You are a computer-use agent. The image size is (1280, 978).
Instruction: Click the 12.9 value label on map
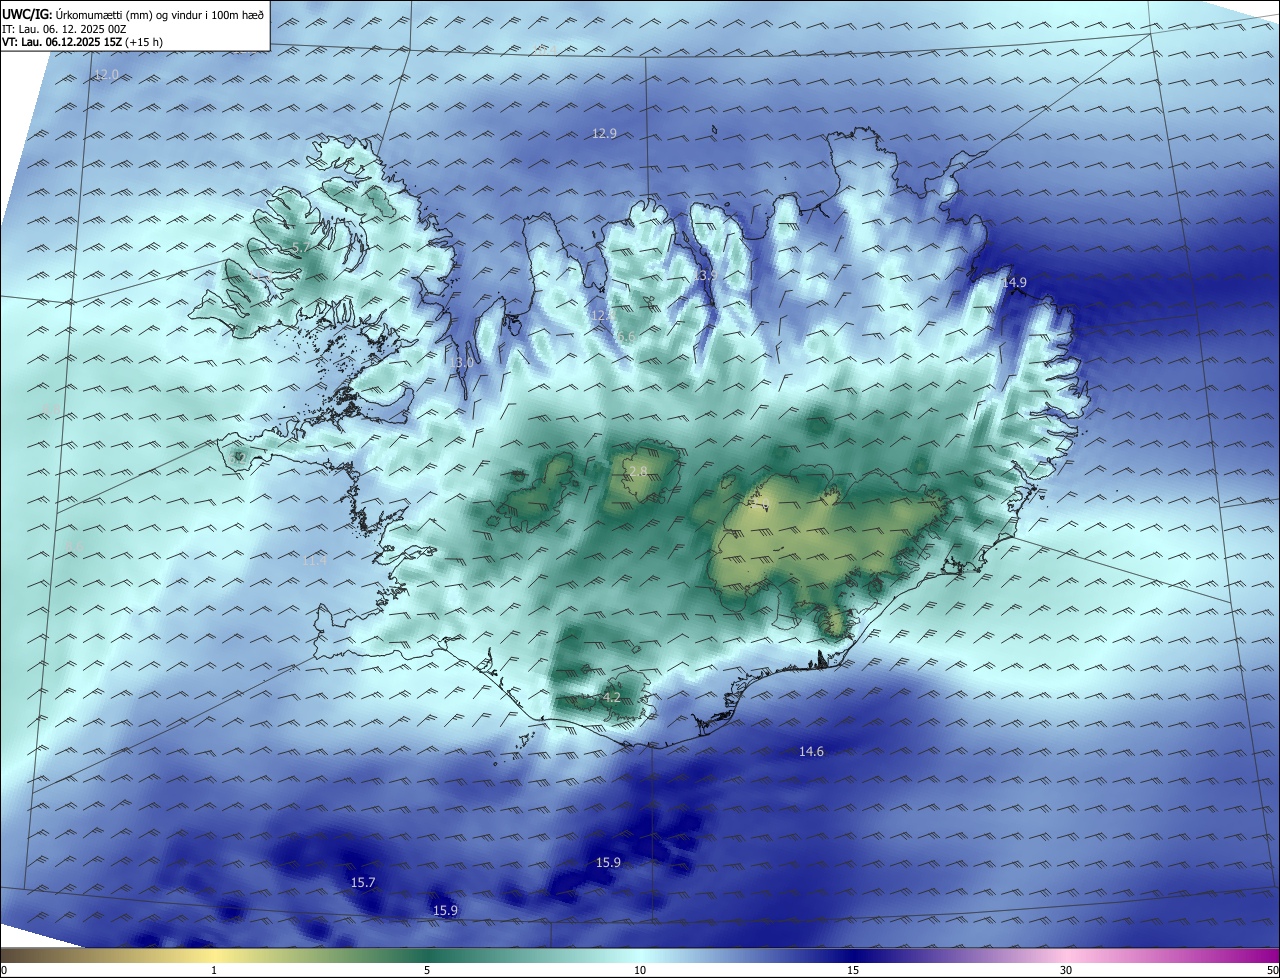tap(604, 133)
